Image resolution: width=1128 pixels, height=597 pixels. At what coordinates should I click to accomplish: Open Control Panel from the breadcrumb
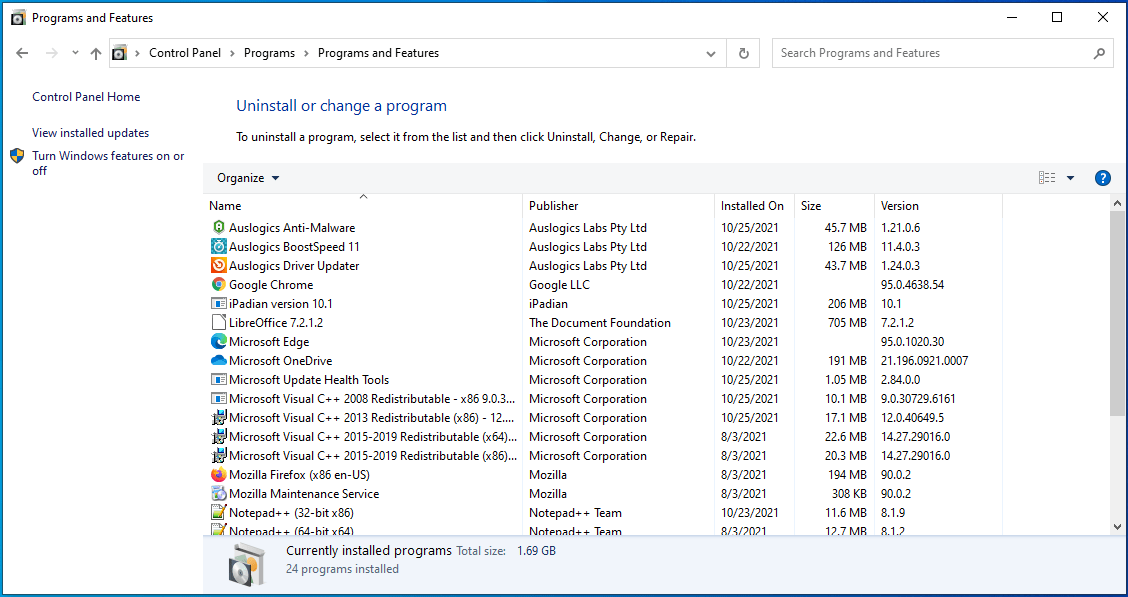185,52
